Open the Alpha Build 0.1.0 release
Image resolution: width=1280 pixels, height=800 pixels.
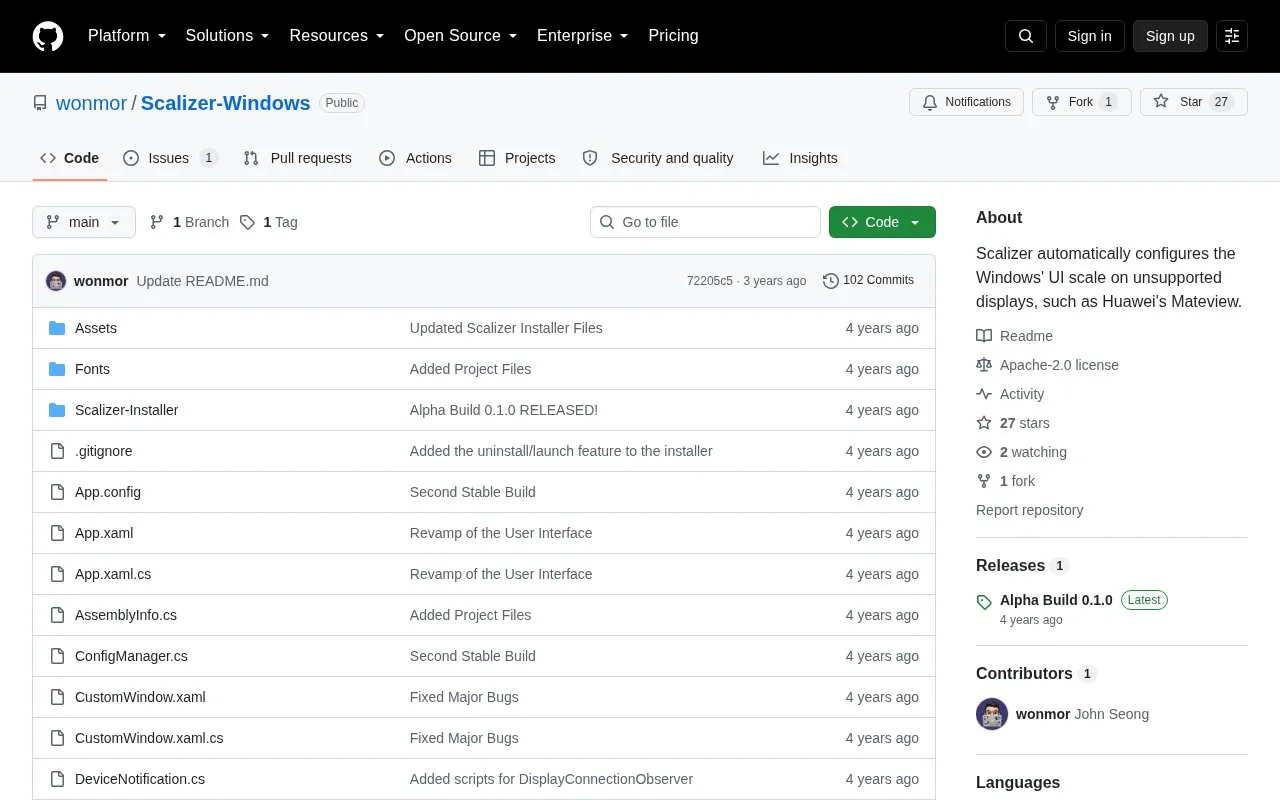pos(1056,600)
